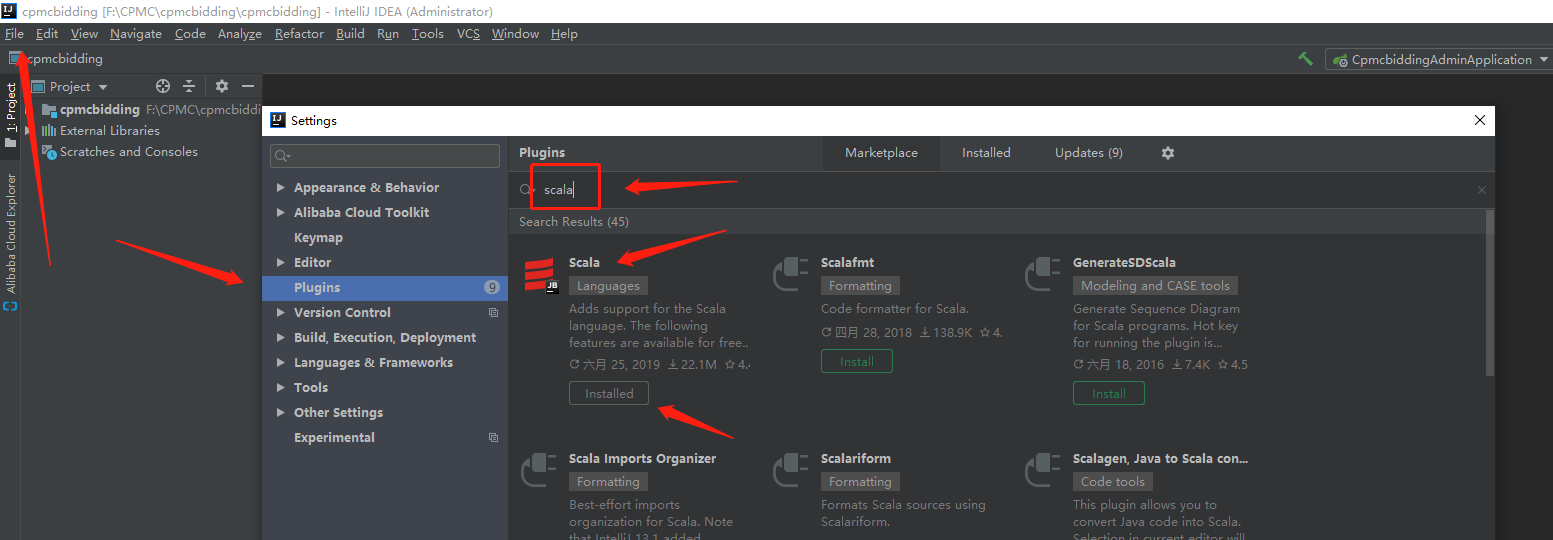Image resolution: width=1553 pixels, height=540 pixels.
Task: Expand Appearance & Behavior settings
Action: (x=281, y=188)
